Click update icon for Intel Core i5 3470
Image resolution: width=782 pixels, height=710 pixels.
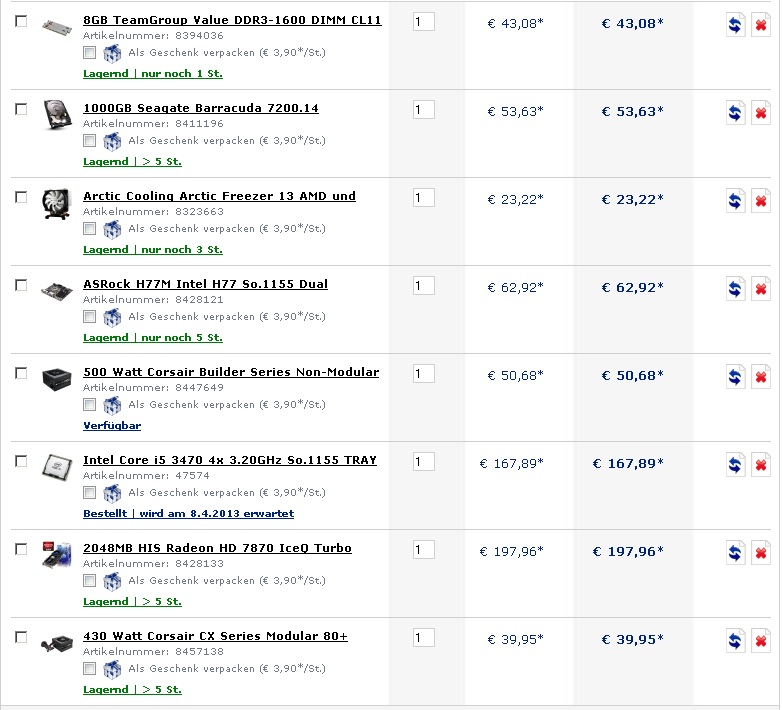point(735,465)
